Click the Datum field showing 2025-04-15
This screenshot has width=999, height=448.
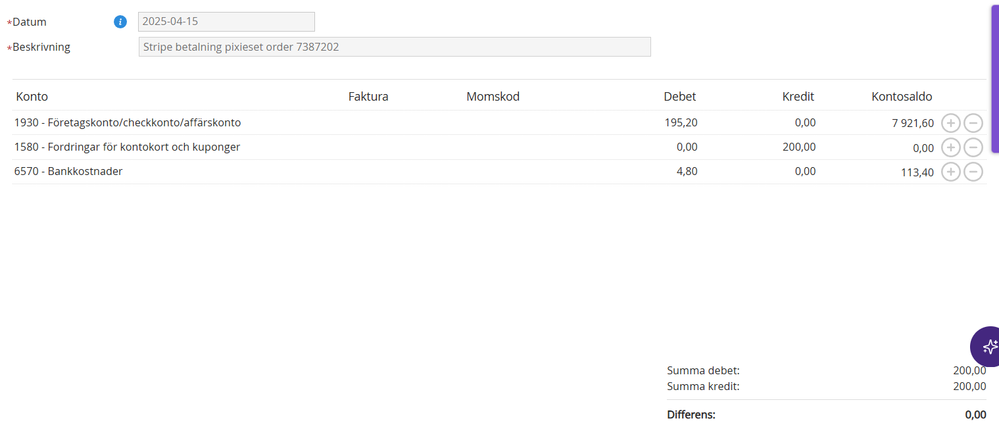[x=226, y=22]
